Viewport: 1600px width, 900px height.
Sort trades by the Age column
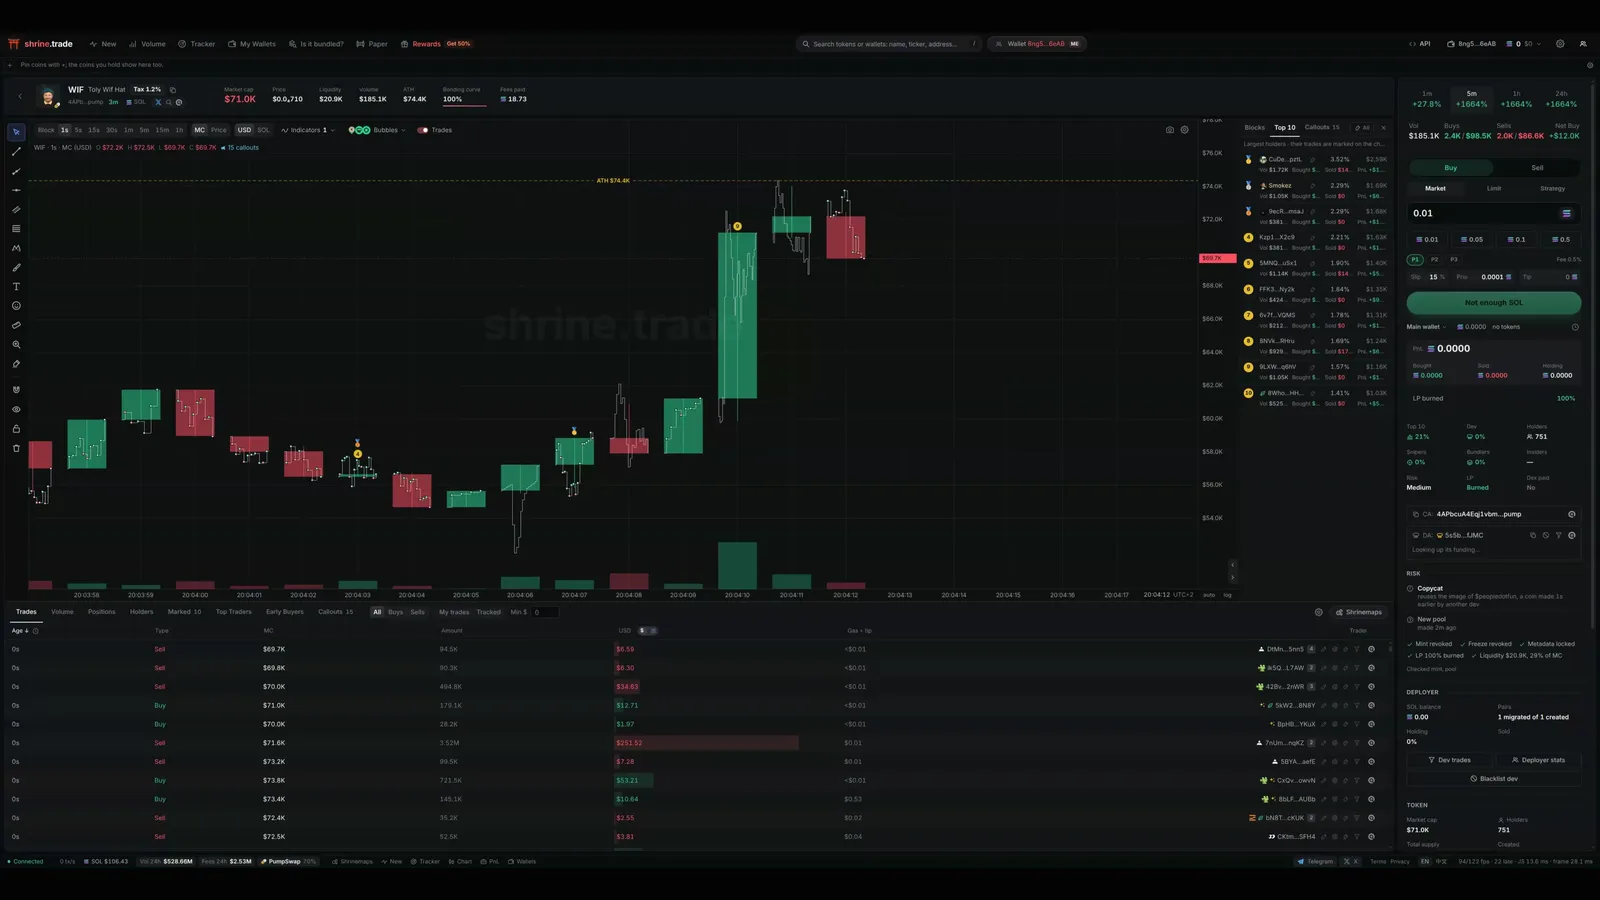20,631
